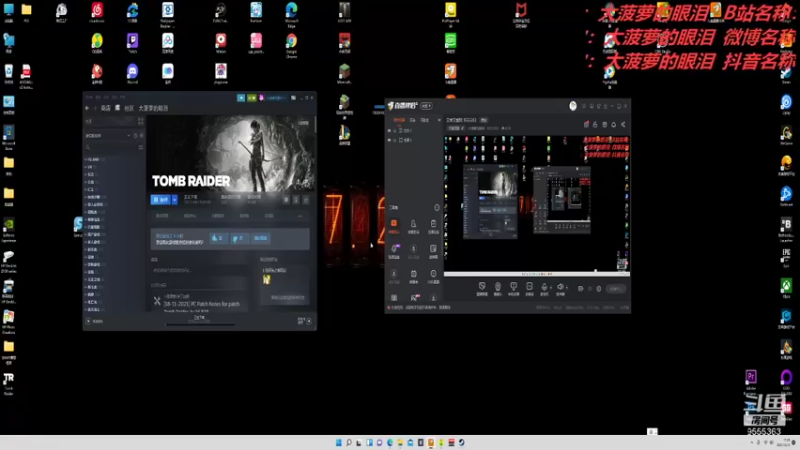Click the taskbar search icon
Screen dimensions: 800x450
(349, 442)
